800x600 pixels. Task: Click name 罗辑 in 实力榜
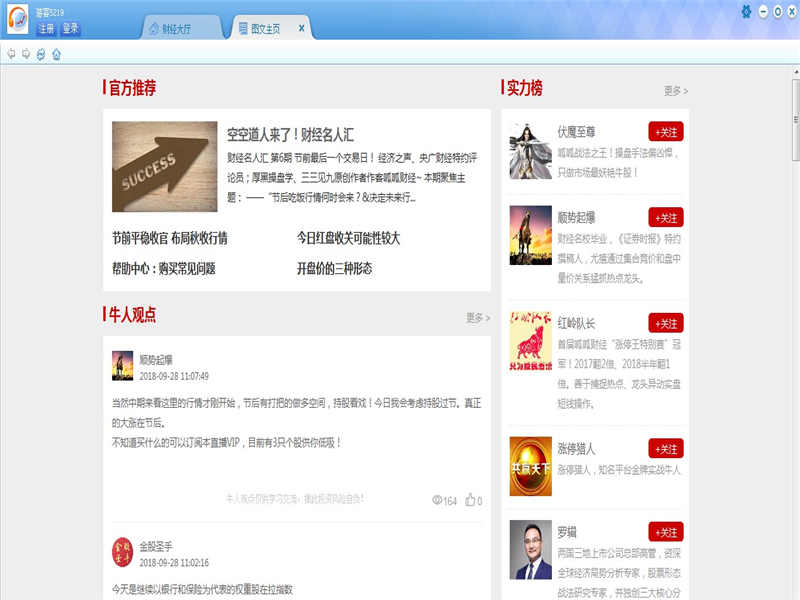coord(567,532)
